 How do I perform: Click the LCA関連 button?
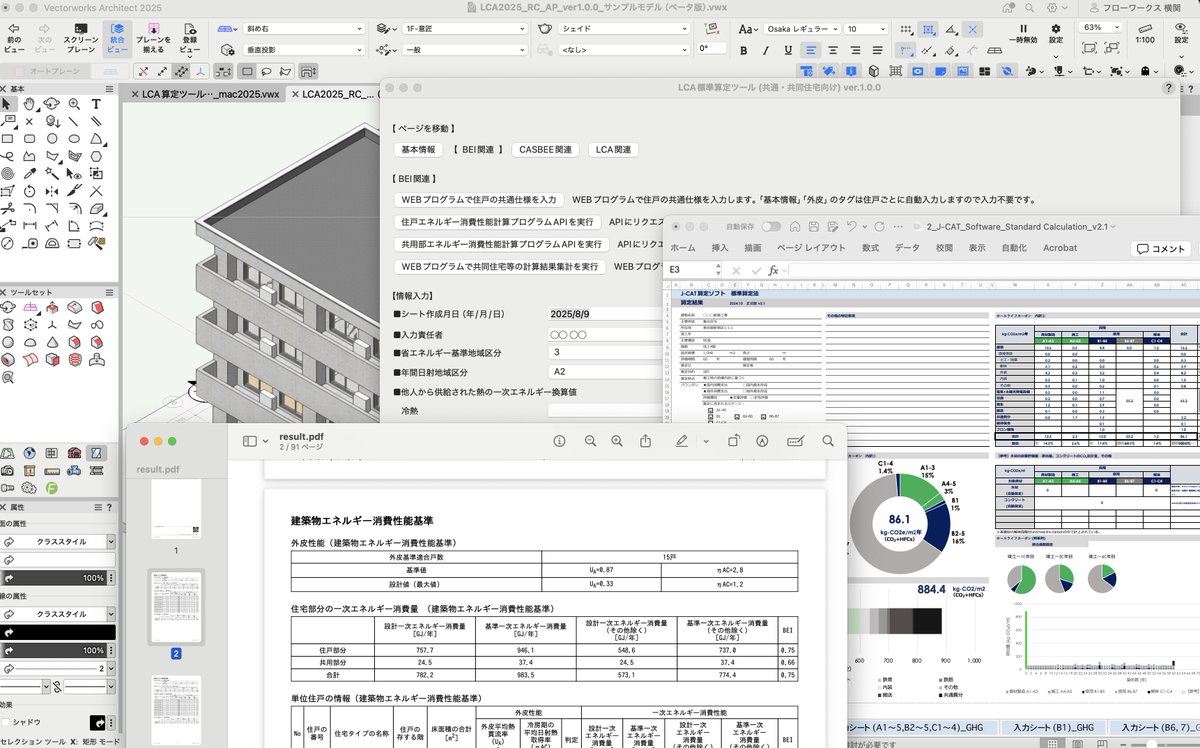tap(613, 149)
